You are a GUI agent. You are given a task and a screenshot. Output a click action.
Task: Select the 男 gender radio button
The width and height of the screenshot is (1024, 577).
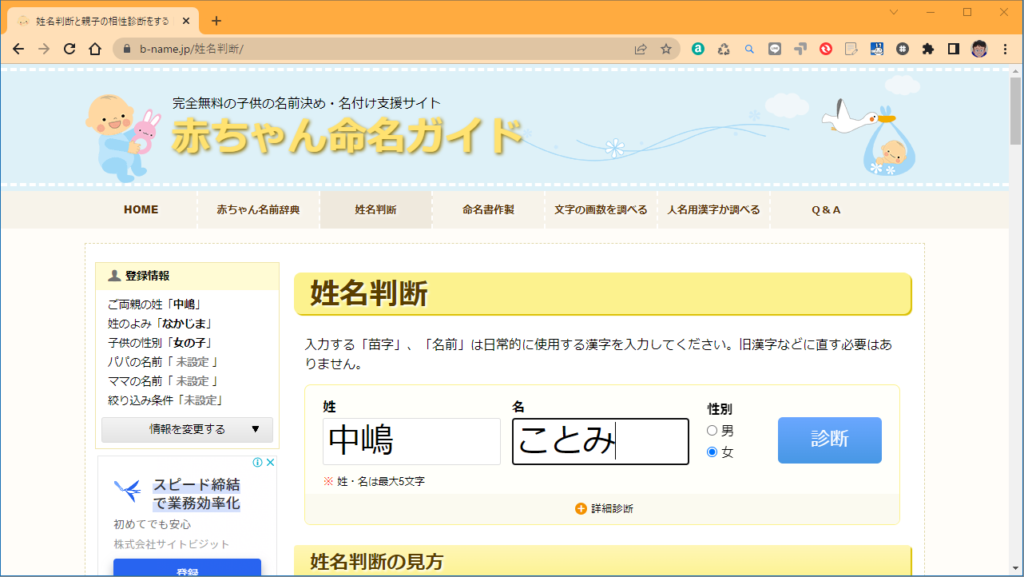[x=711, y=430]
